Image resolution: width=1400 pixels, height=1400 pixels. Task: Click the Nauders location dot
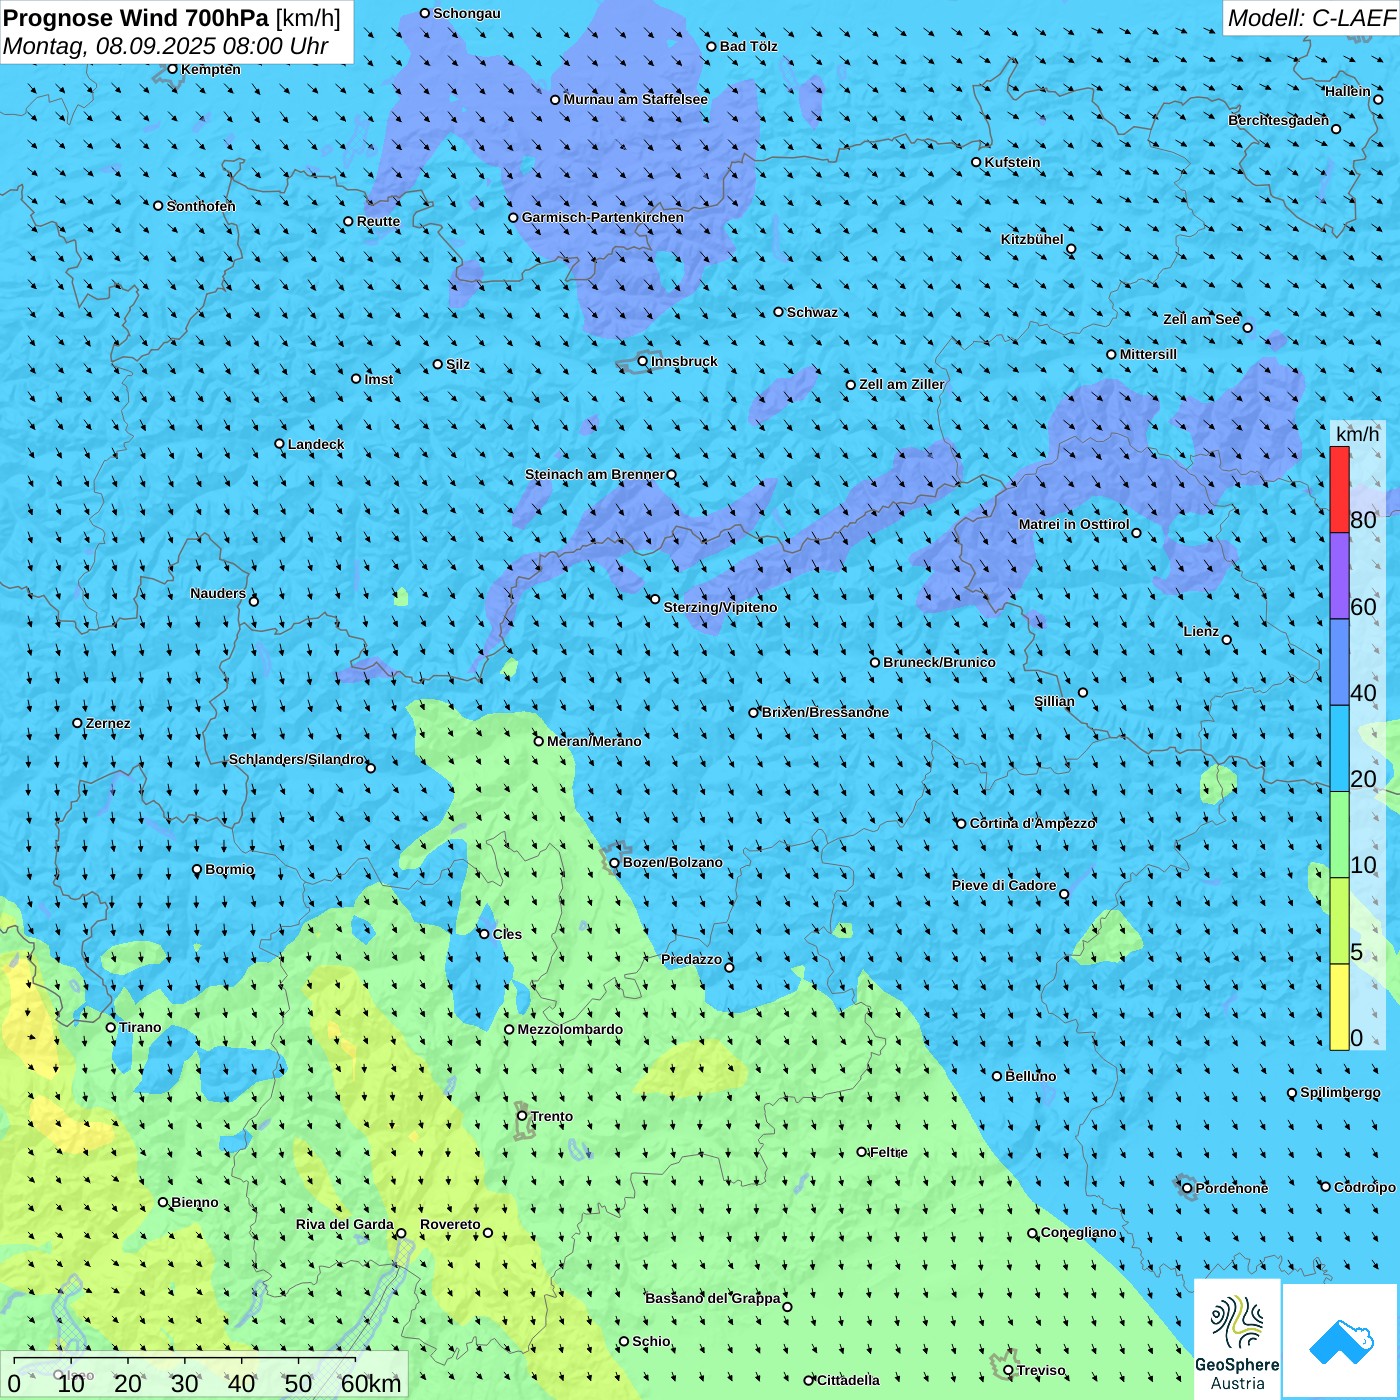pos(254,601)
